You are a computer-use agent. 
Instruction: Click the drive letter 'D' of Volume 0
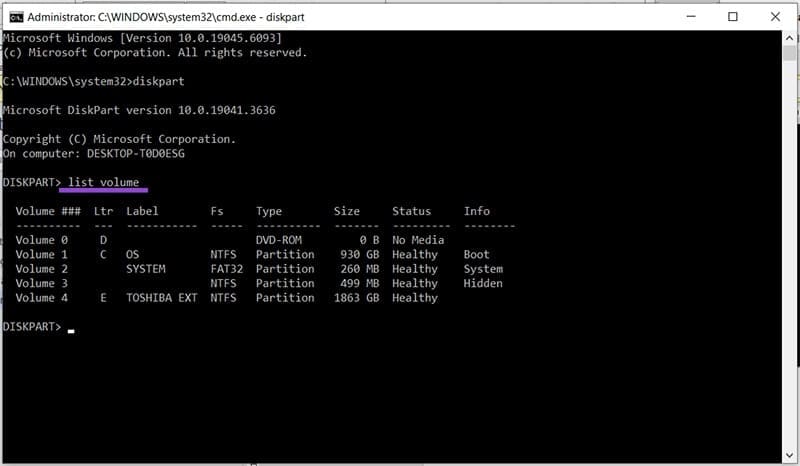click(x=104, y=240)
